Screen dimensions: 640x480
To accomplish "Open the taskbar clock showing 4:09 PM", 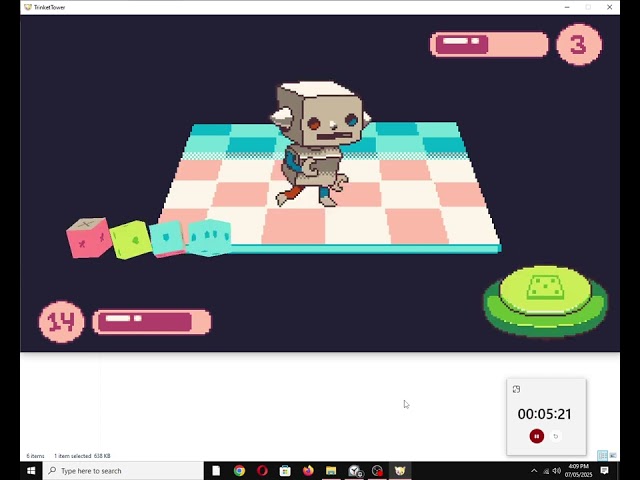I will tap(578, 471).
